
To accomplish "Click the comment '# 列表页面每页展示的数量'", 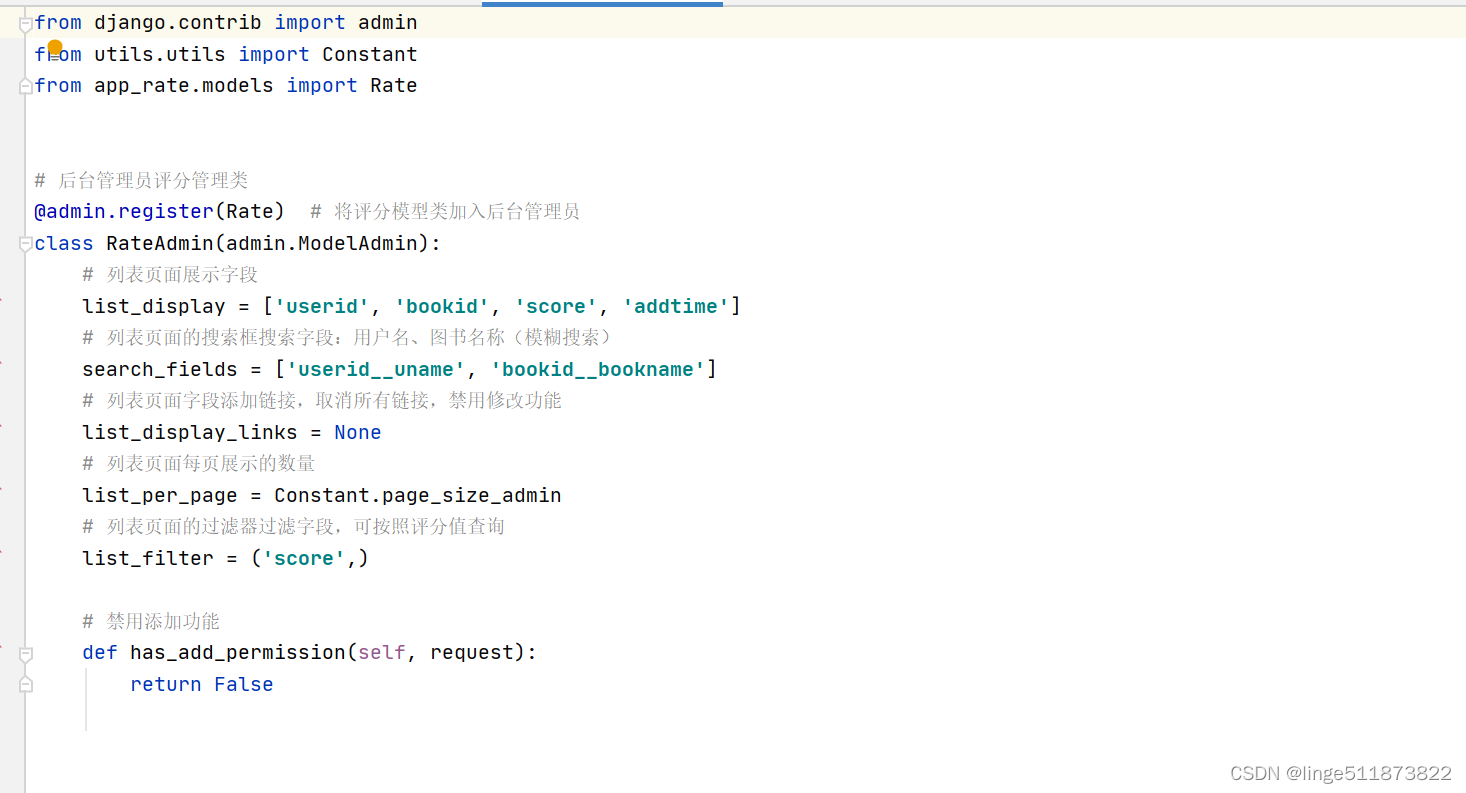I will (x=199, y=463).
